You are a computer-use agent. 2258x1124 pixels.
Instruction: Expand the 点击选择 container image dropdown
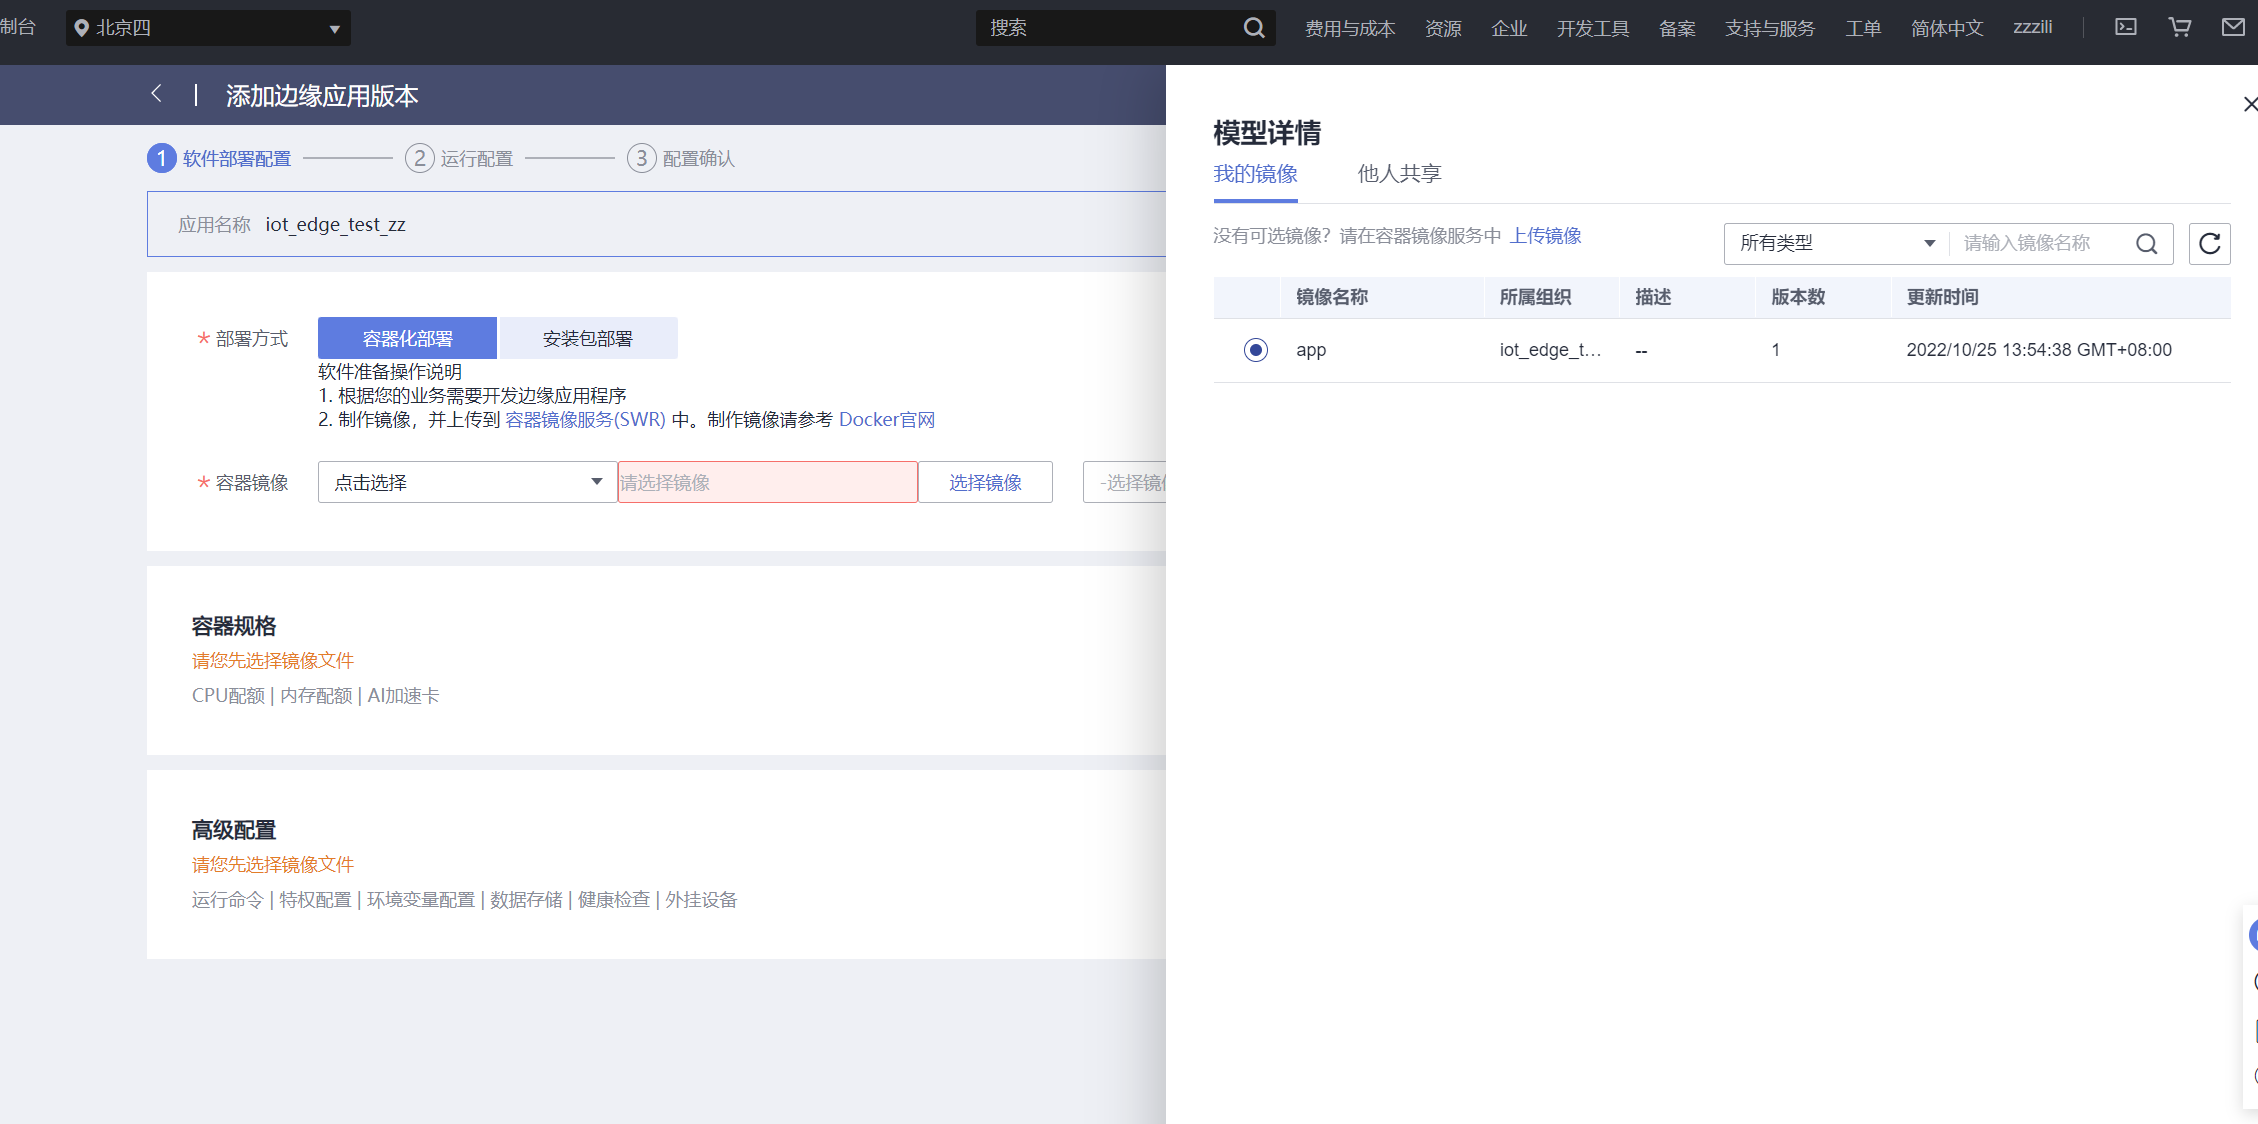click(x=467, y=482)
